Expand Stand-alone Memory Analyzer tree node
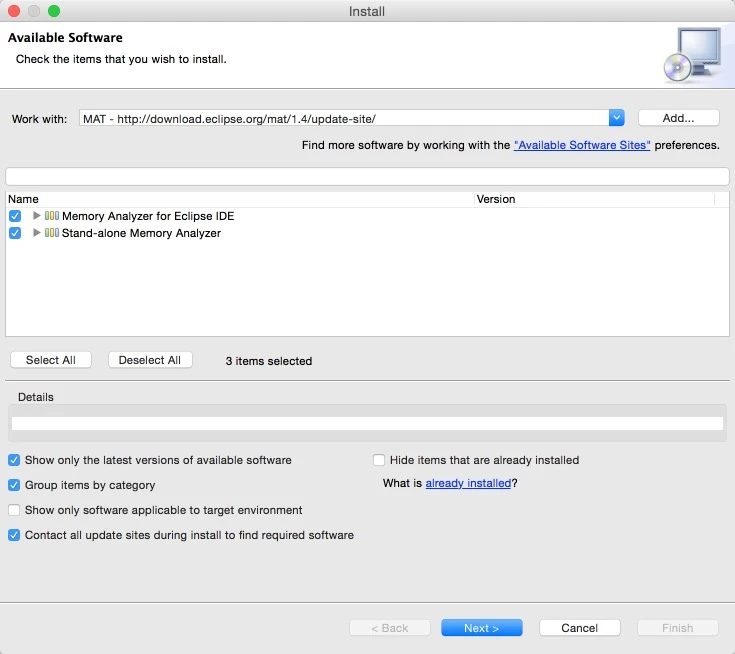 (x=37, y=233)
